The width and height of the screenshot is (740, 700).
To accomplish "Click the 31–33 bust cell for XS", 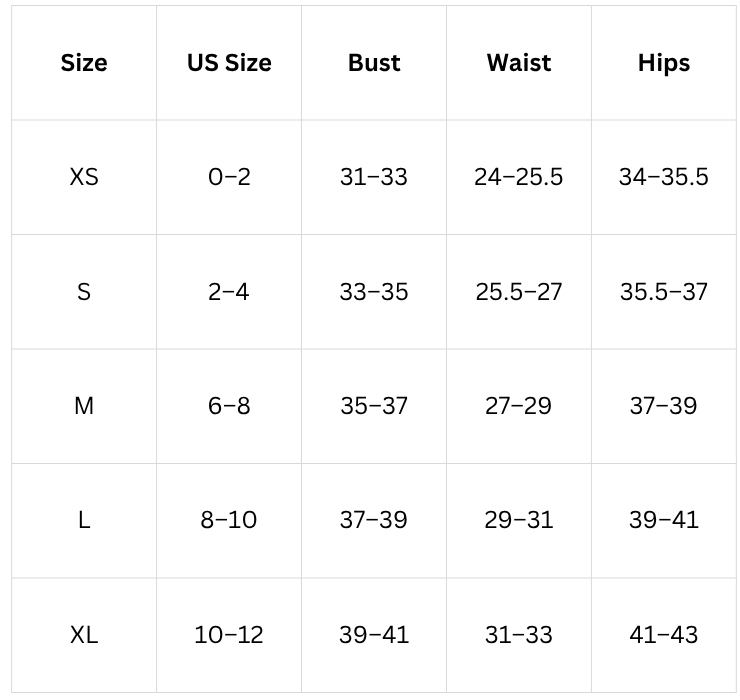I will click(x=374, y=177).
